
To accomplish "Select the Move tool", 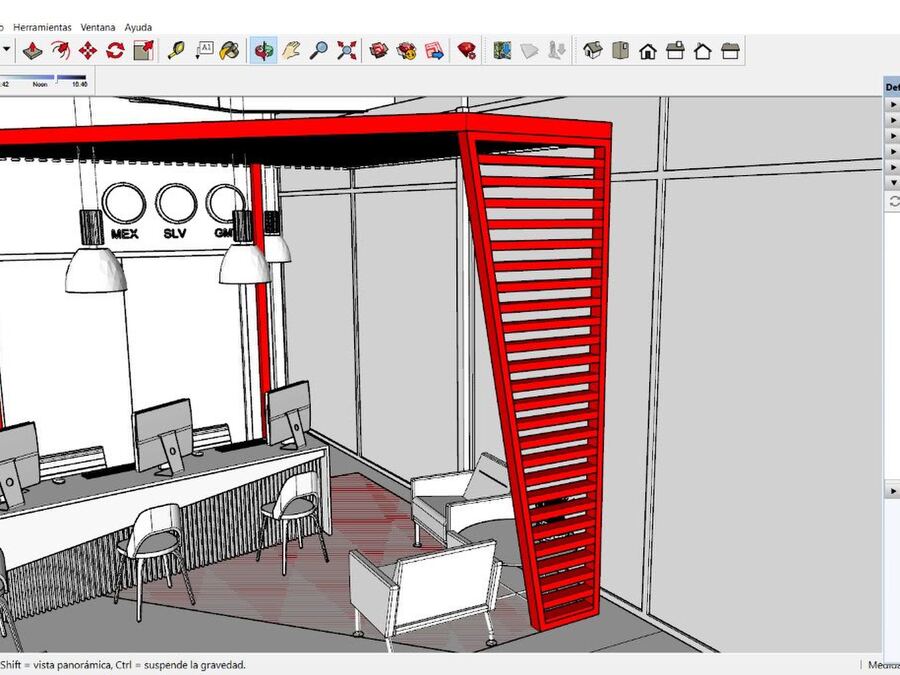I will 88,51.
